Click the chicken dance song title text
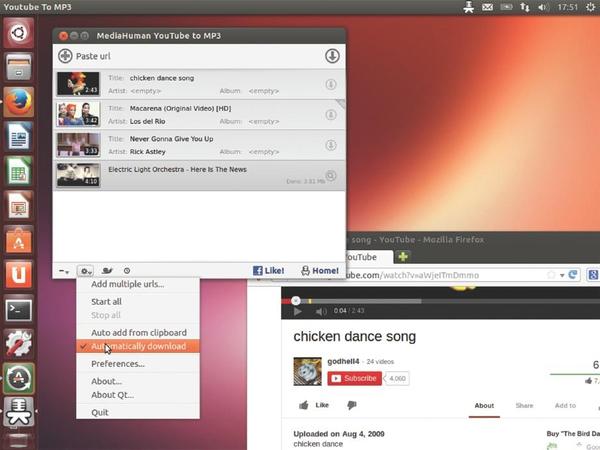Viewport: 600px width, 450px height. click(x=162, y=78)
